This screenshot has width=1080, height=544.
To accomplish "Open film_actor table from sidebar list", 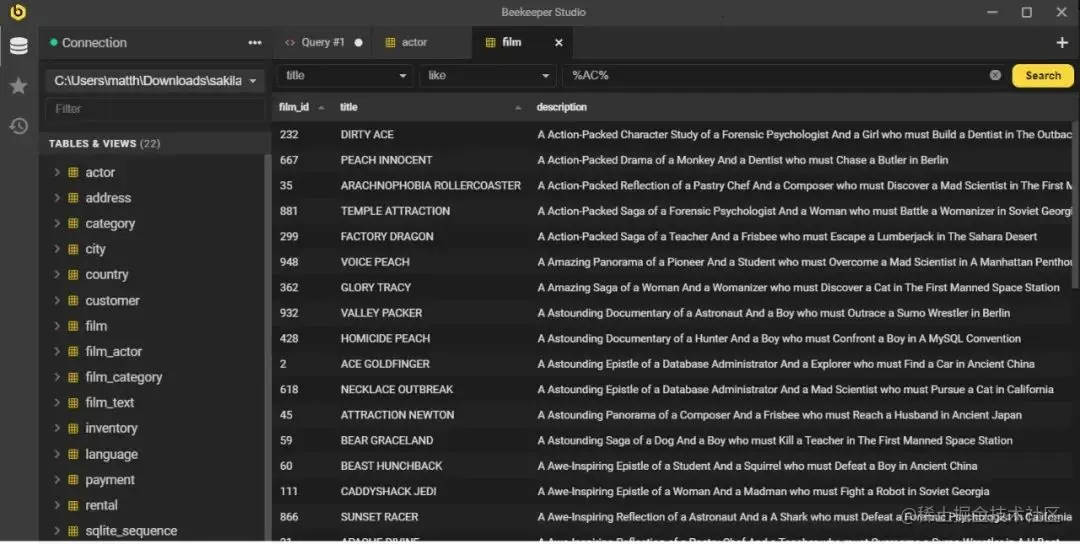I will [x=114, y=351].
